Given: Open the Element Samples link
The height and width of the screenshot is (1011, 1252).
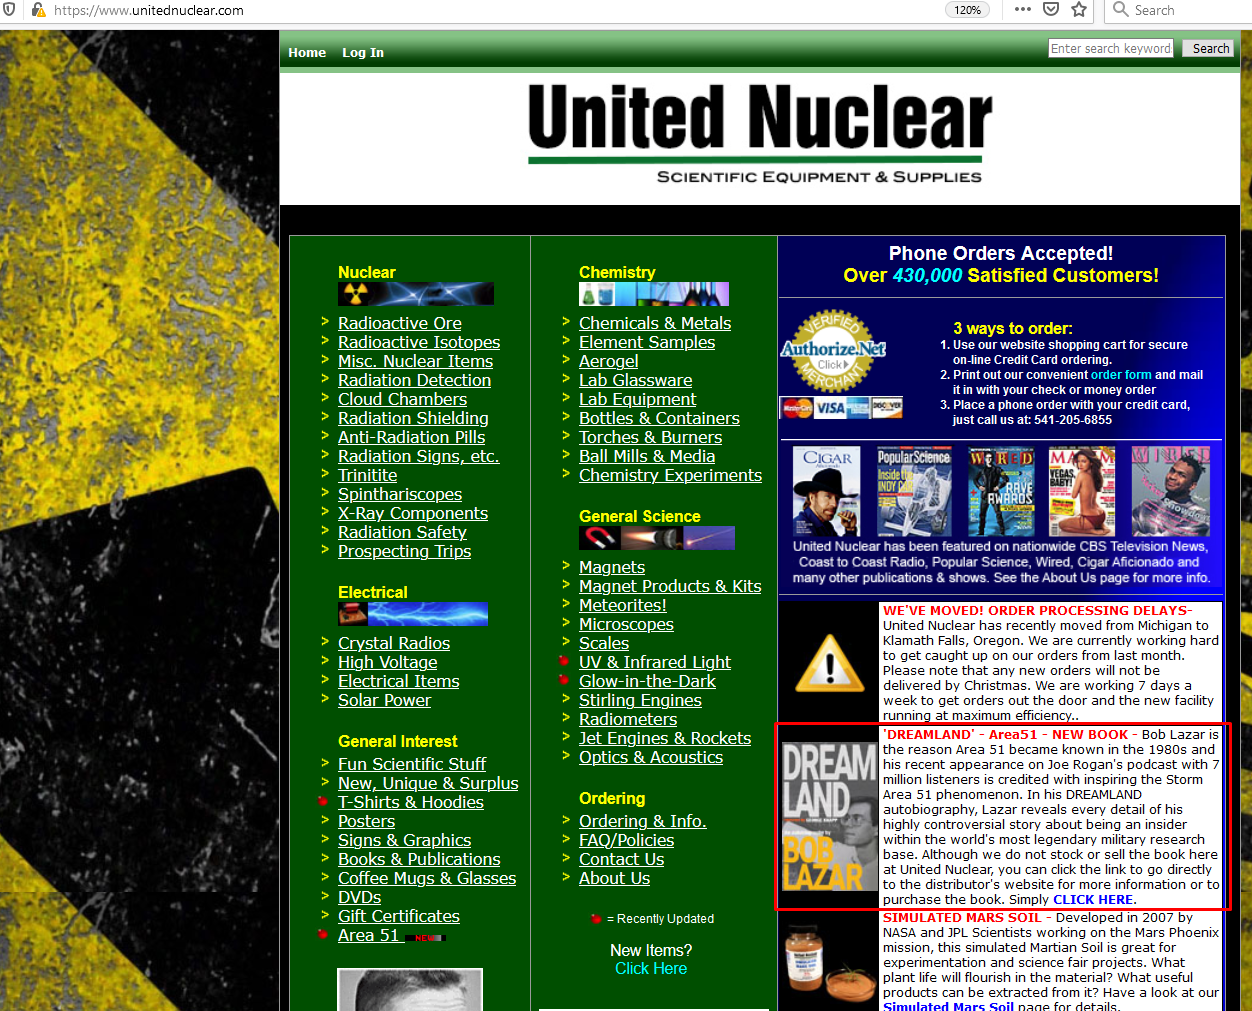Looking at the screenshot, I should click(647, 342).
